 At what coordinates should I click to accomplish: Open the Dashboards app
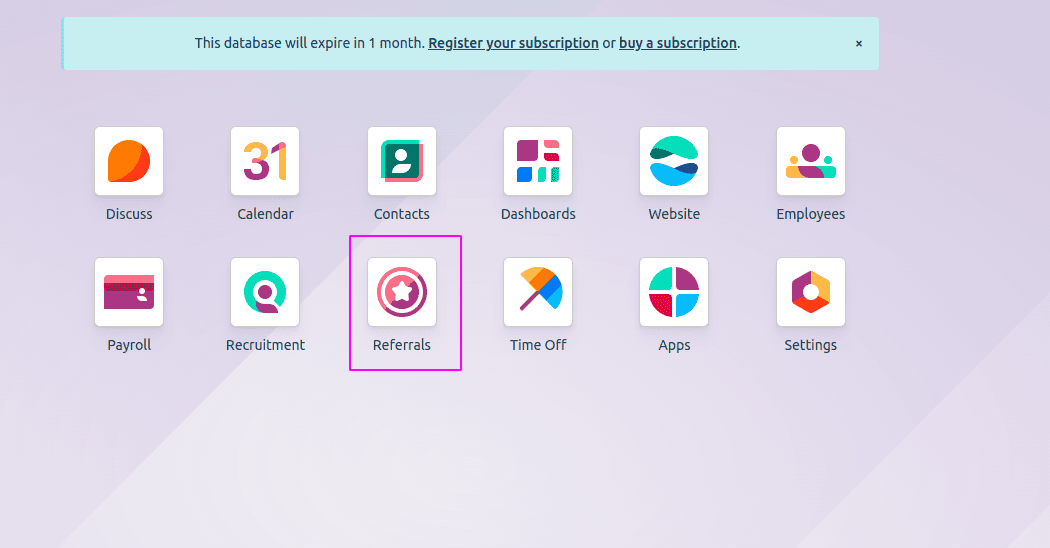538,161
